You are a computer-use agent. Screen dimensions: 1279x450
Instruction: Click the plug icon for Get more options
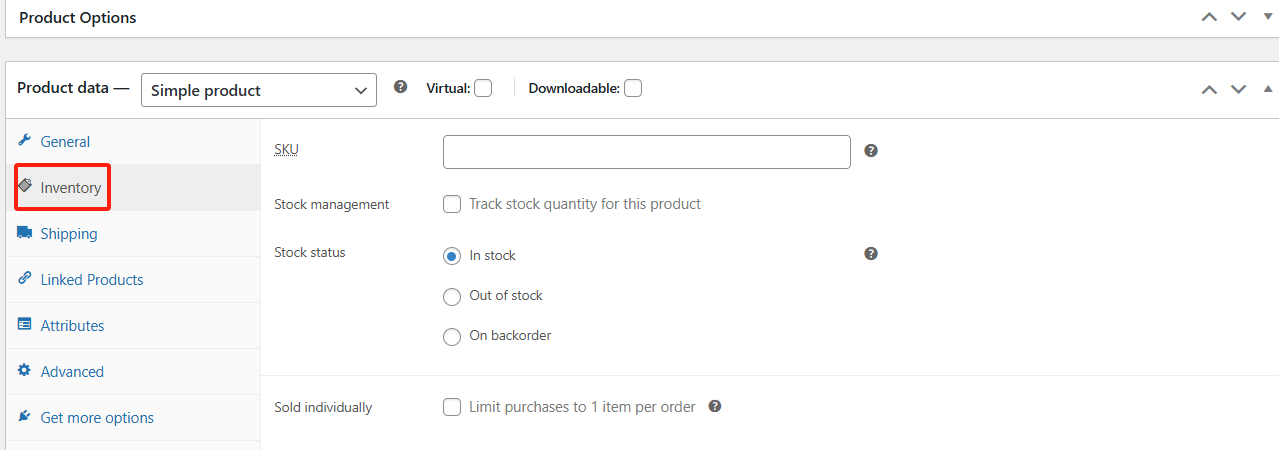pos(24,417)
